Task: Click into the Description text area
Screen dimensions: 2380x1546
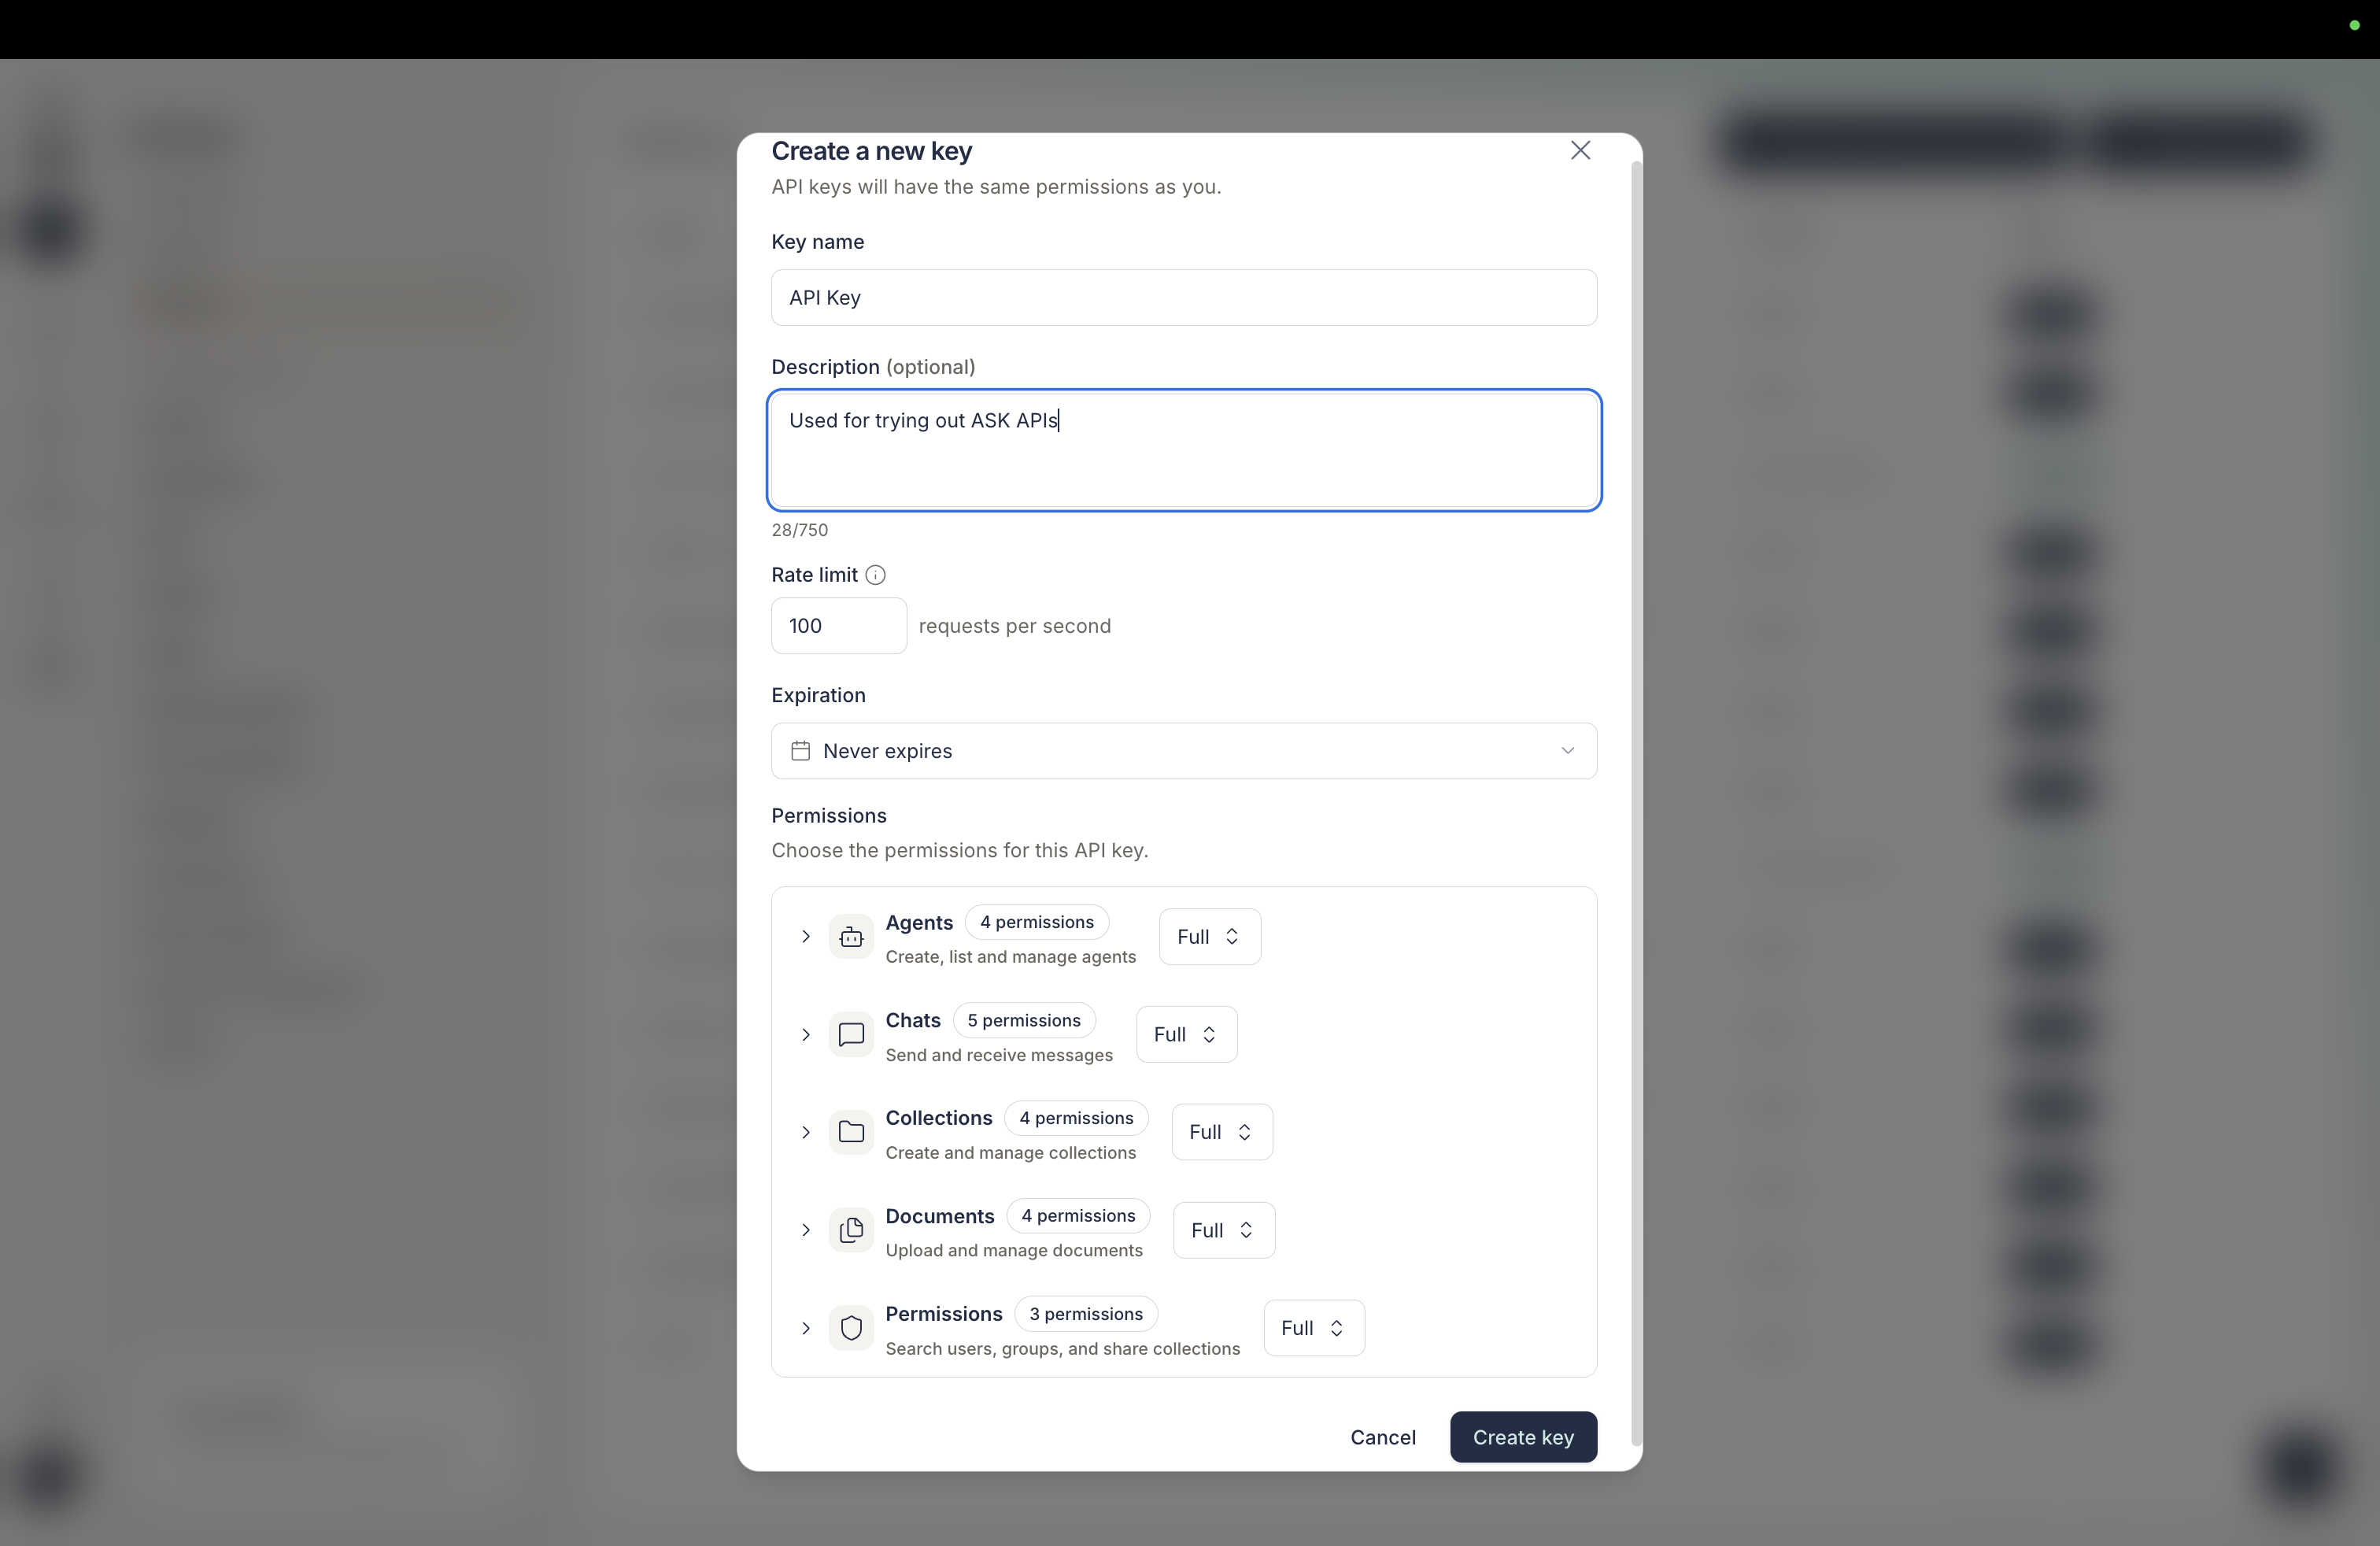Action: tap(1184, 450)
